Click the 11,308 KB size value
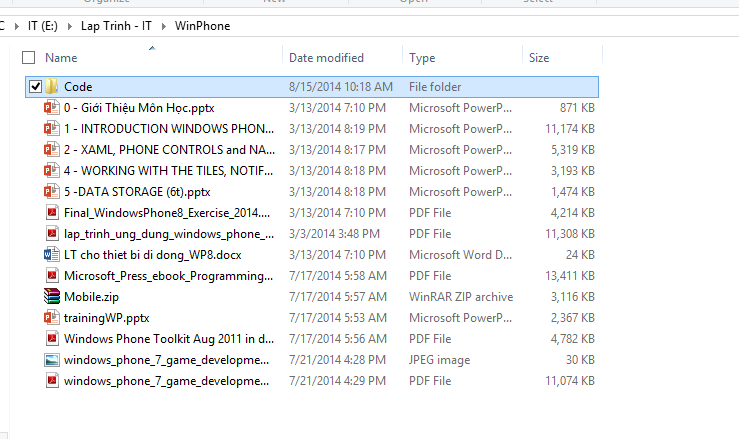739x439 pixels. [570, 233]
